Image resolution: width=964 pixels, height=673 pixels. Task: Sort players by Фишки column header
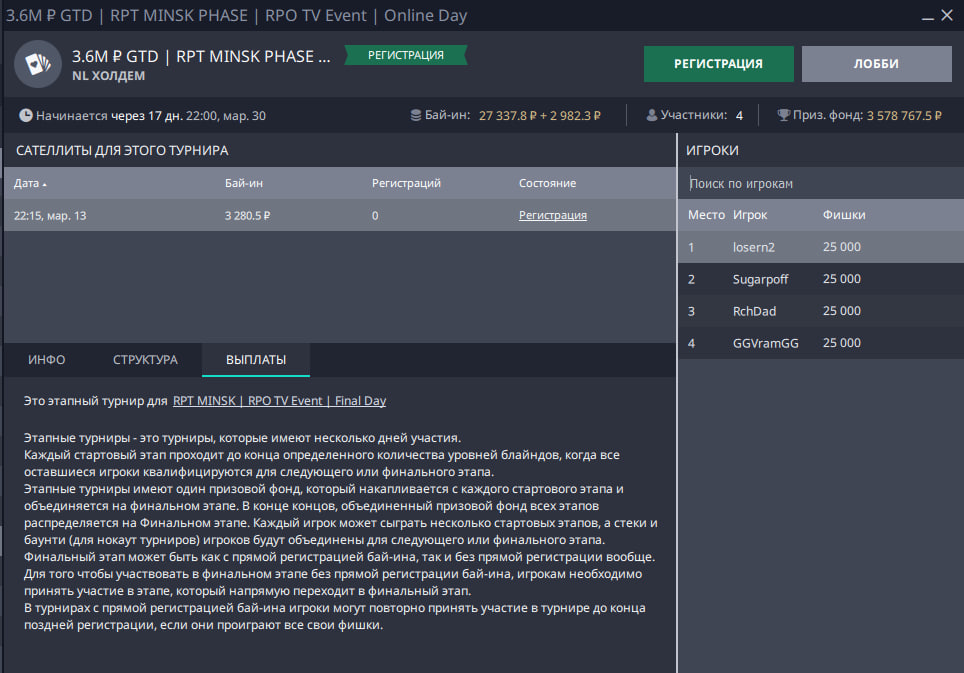click(x=843, y=215)
